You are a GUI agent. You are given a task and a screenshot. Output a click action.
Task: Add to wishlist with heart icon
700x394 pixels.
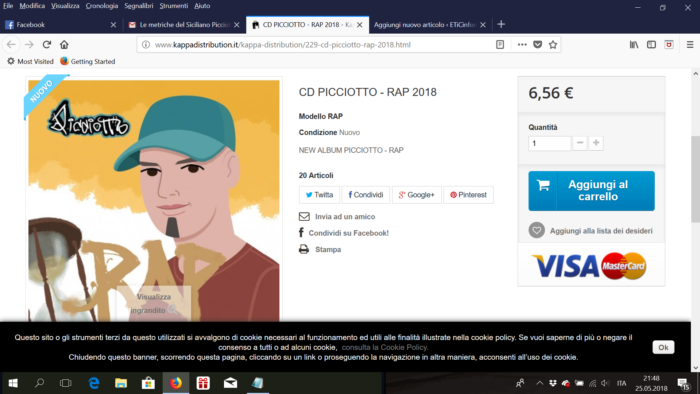(x=537, y=230)
